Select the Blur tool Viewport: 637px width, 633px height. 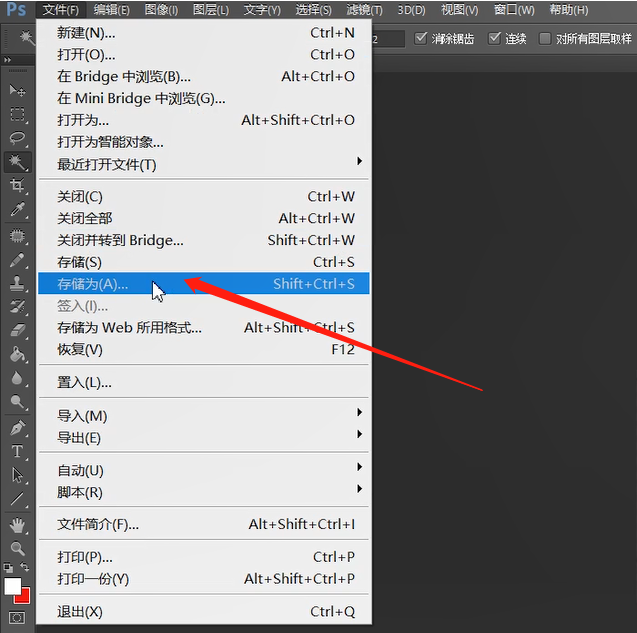click(17, 378)
